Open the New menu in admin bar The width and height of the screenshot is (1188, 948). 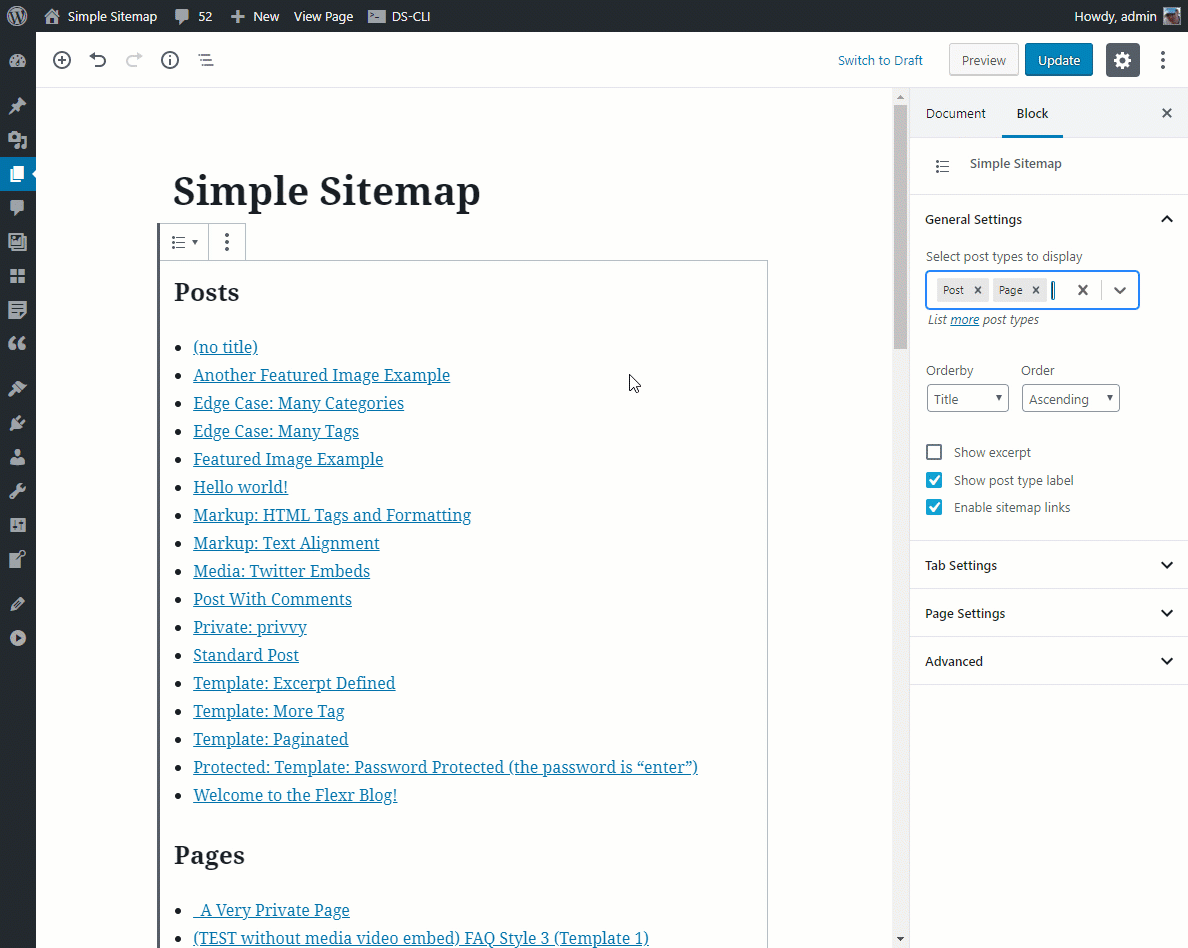point(255,16)
